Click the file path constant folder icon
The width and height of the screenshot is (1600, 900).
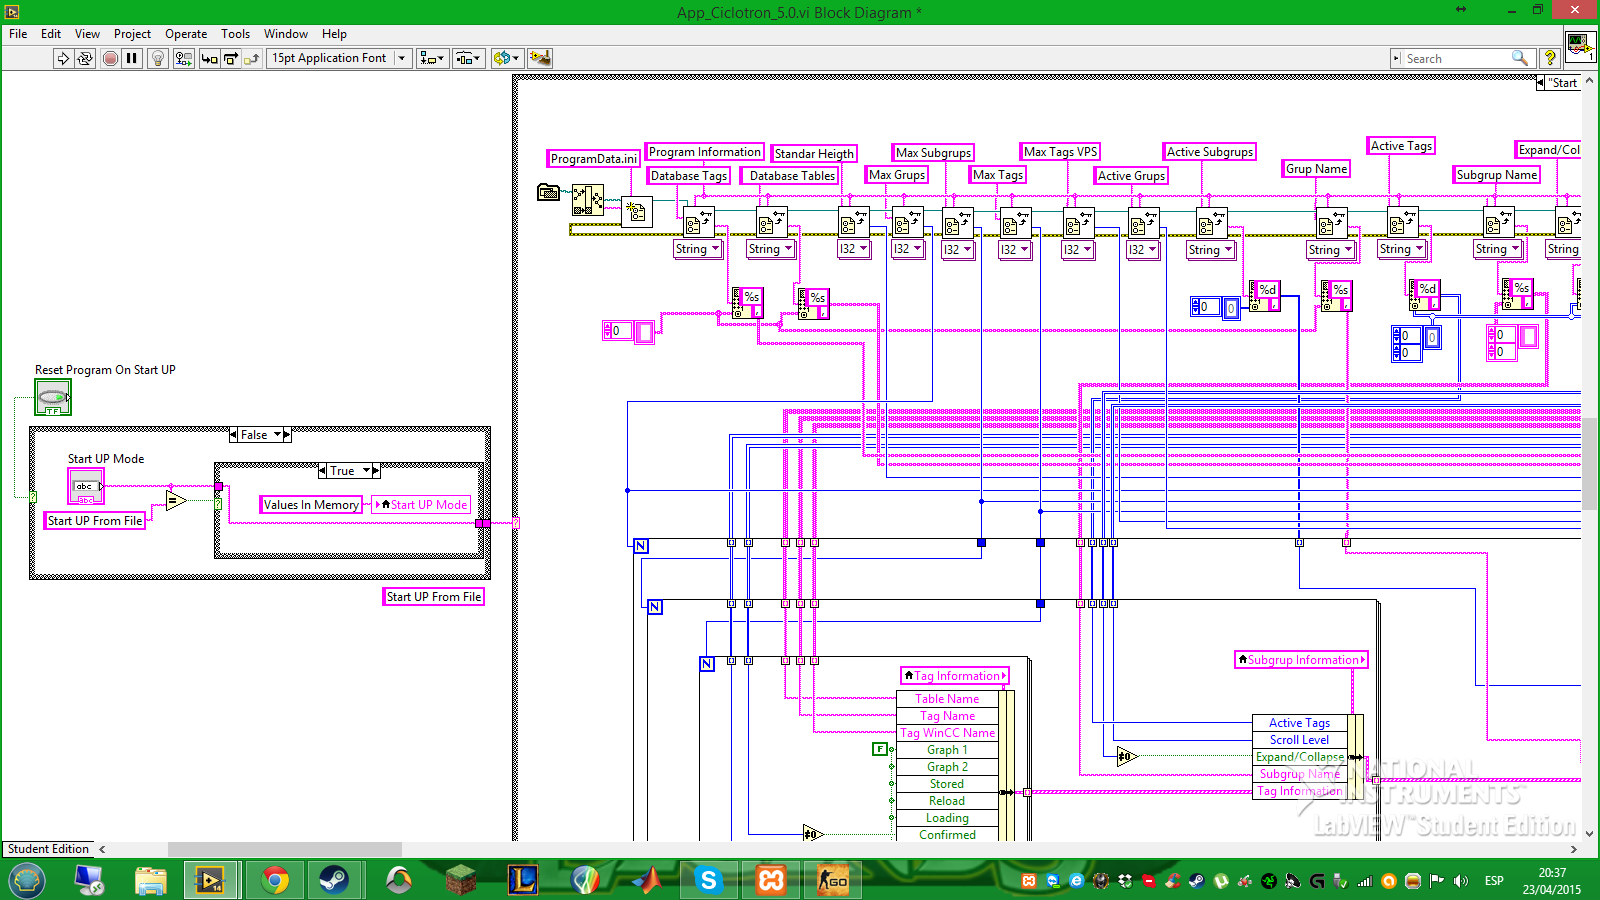(x=548, y=192)
